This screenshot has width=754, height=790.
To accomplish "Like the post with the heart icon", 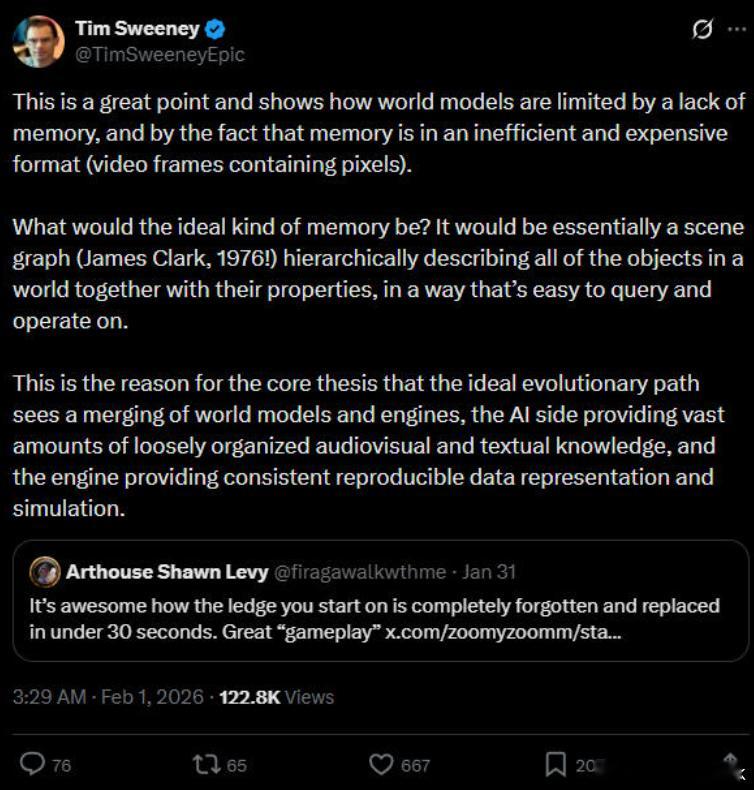I will 381,764.
